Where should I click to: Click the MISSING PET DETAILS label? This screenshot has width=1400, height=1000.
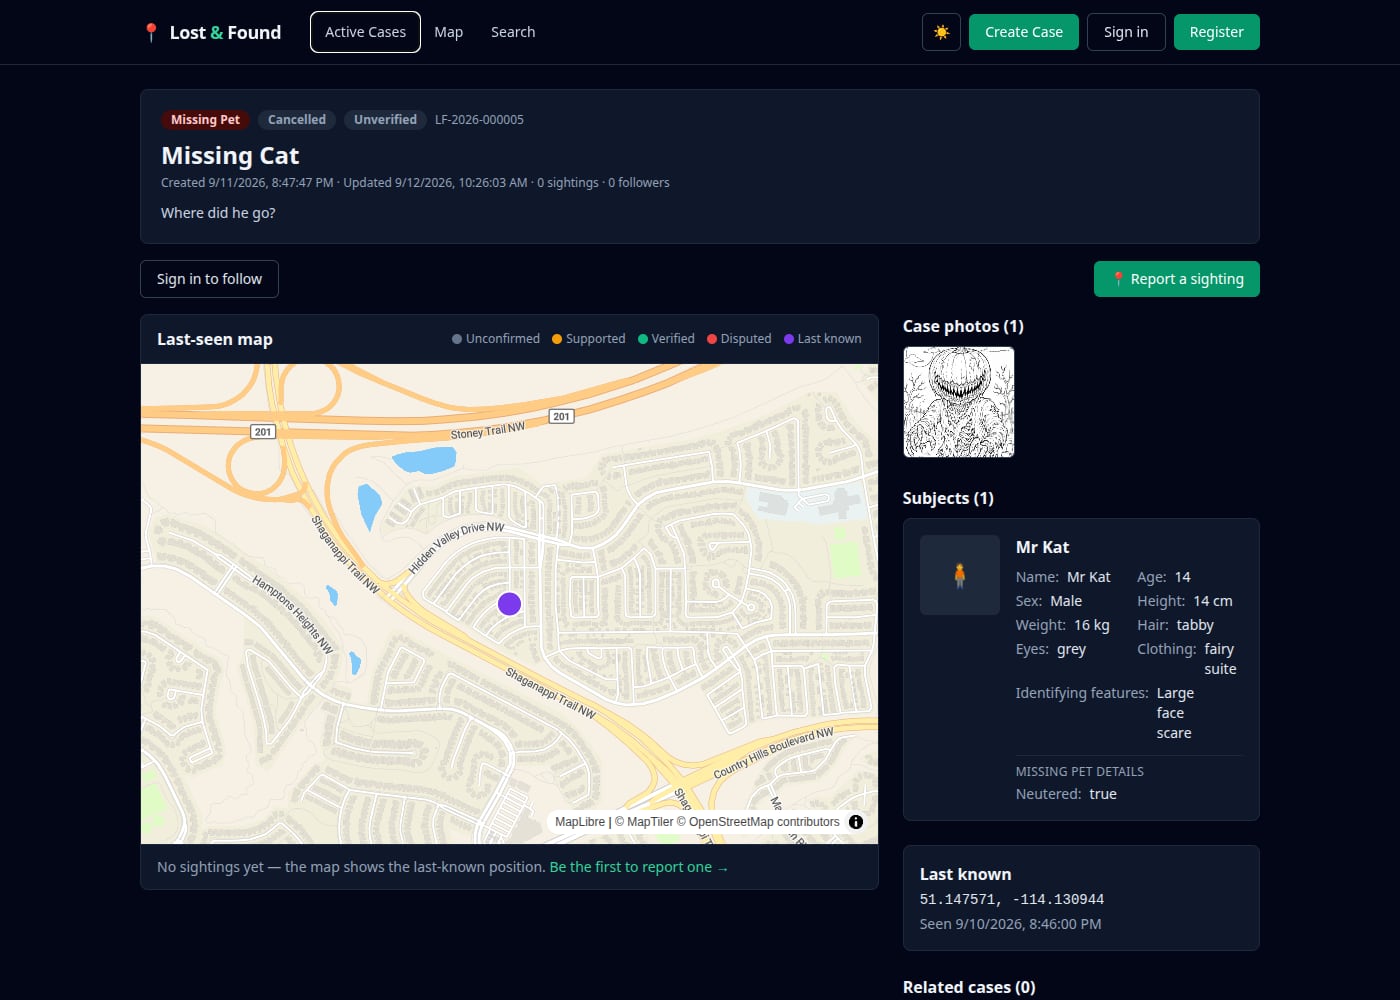point(1079,771)
